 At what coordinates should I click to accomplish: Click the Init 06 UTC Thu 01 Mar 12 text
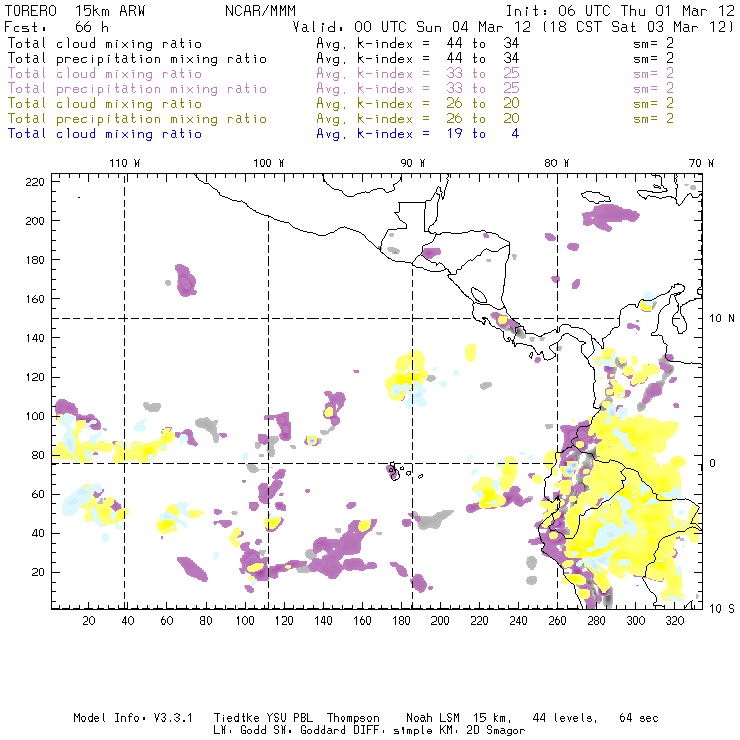click(620, 9)
